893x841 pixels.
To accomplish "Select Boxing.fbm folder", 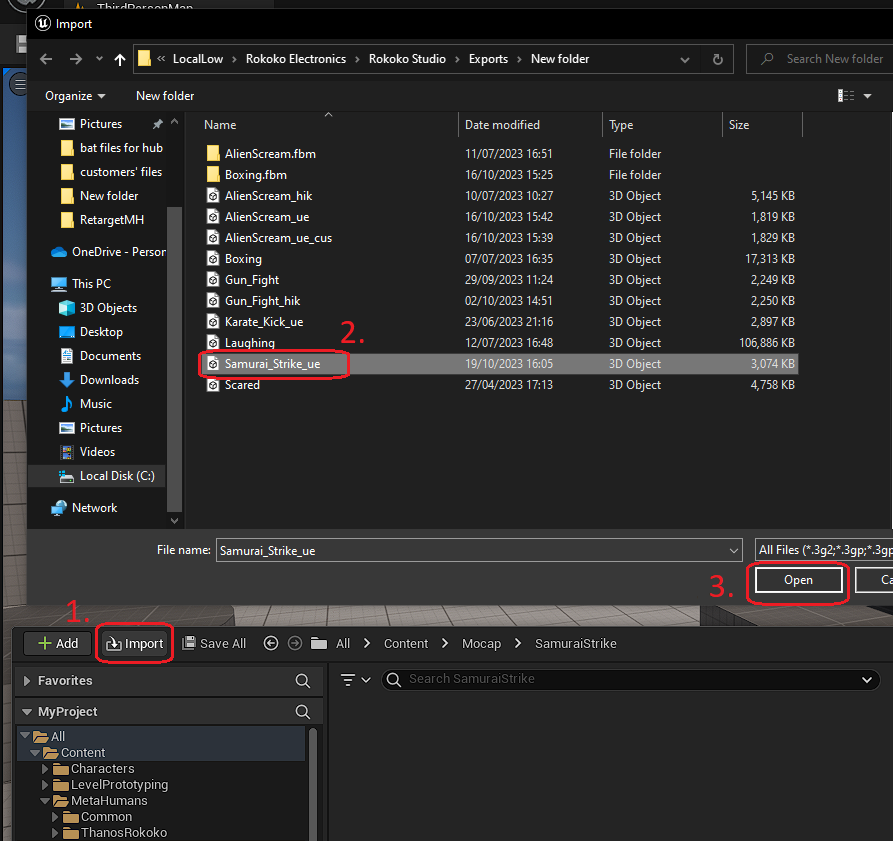I will (x=256, y=175).
